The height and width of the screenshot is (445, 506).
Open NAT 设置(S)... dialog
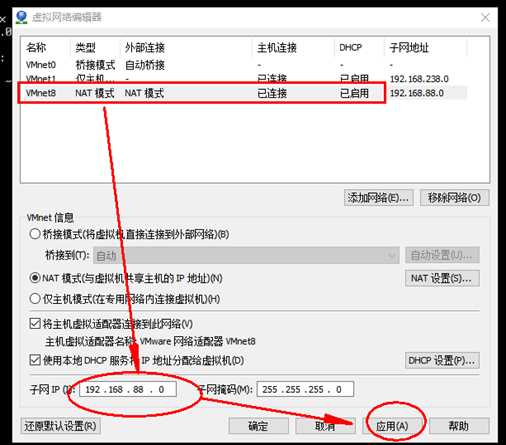coord(442,278)
